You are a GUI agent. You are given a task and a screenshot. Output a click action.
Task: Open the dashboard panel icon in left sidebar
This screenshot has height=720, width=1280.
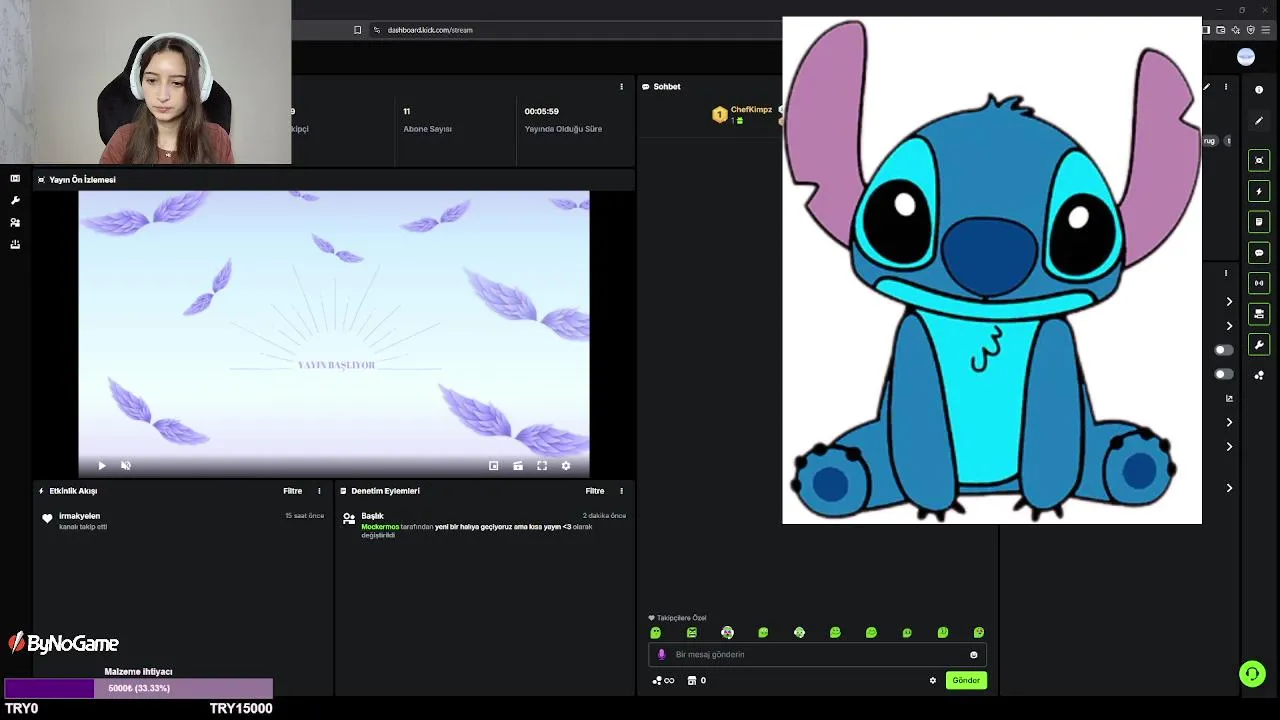(15, 178)
